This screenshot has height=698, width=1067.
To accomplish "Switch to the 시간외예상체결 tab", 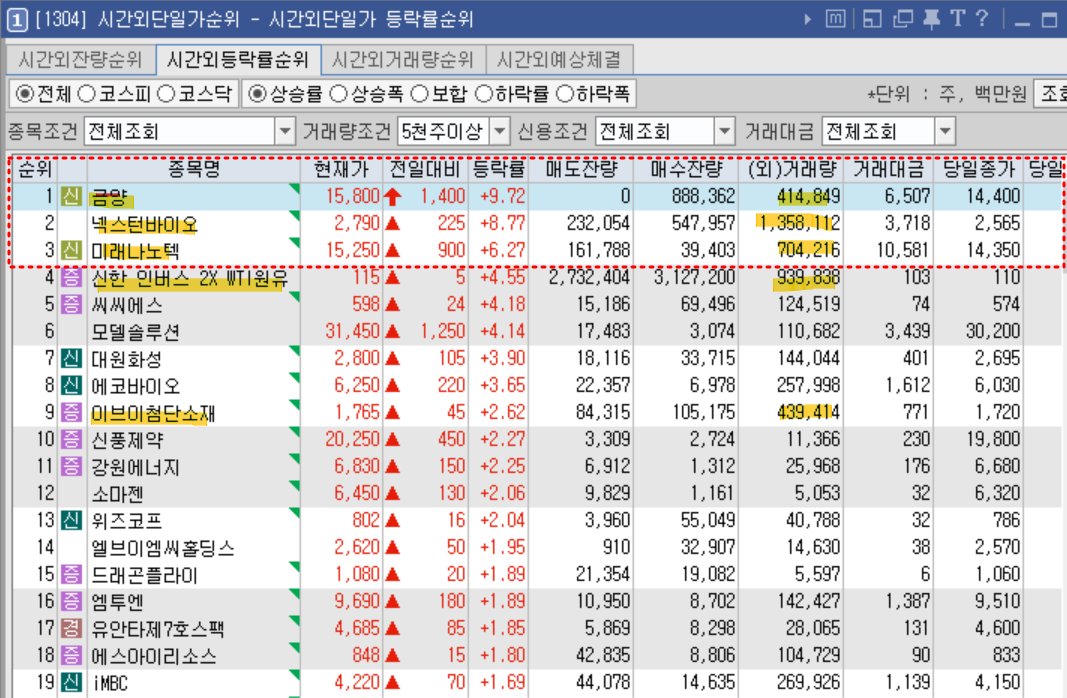I will (559, 60).
